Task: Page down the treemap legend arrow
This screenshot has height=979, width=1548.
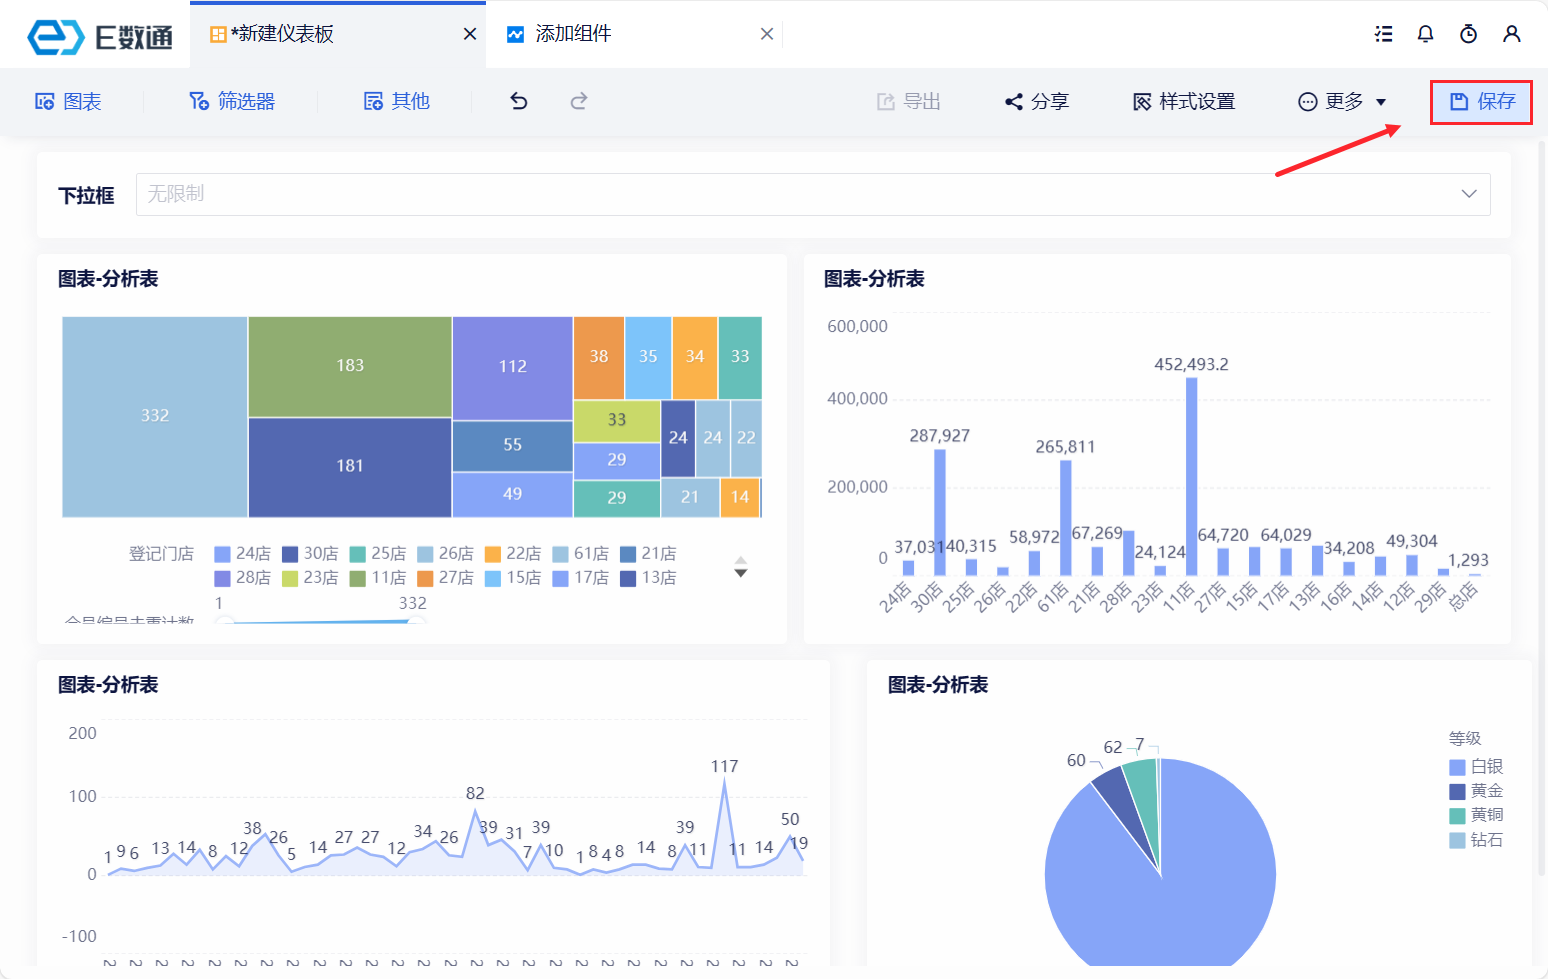Action: click(x=741, y=574)
